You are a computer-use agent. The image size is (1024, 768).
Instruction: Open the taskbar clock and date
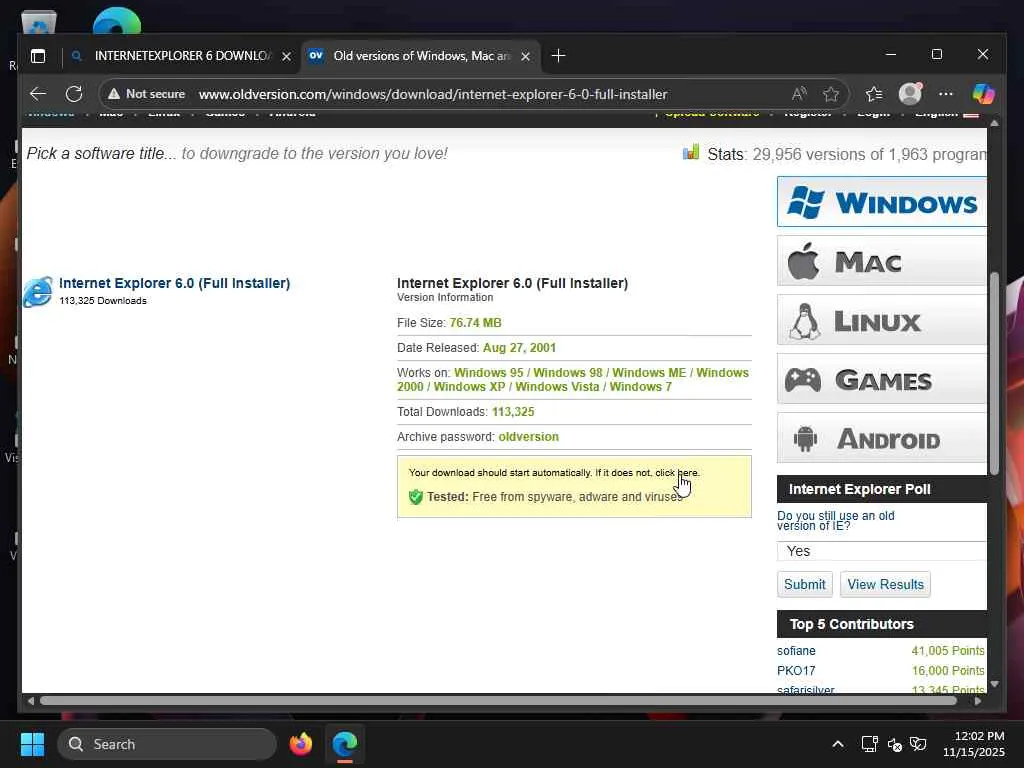pos(974,744)
